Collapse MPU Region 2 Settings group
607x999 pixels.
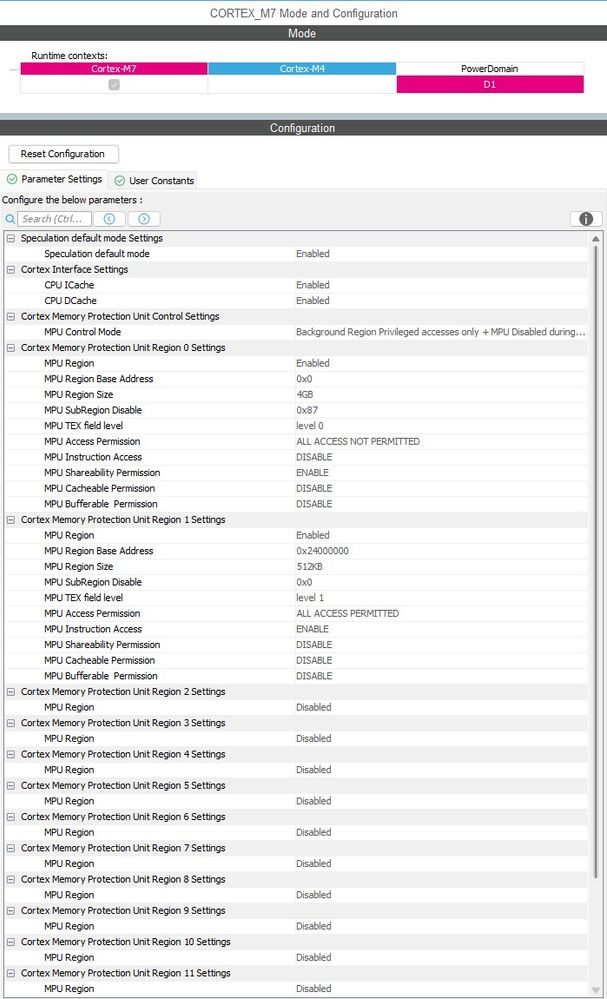click(x=11, y=691)
